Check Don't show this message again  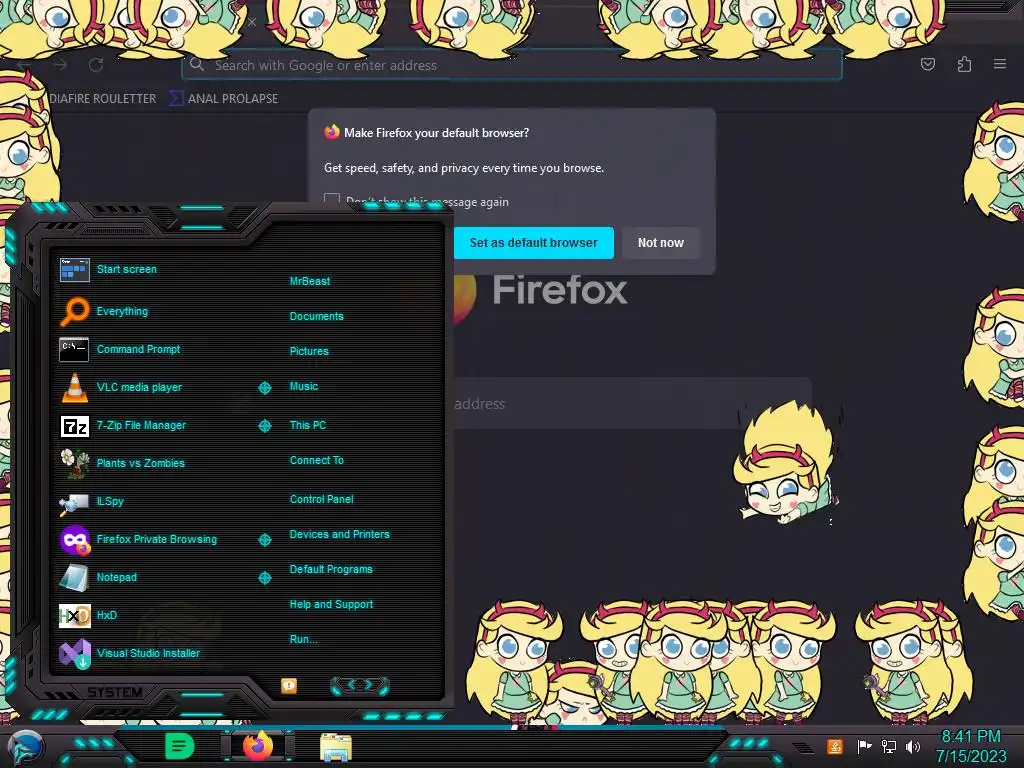click(332, 198)
